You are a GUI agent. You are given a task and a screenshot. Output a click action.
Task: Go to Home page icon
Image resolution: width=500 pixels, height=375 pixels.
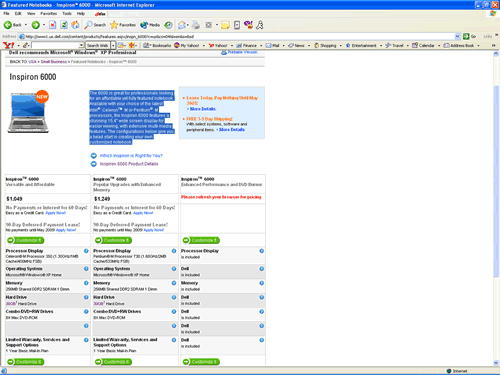pos(76,25)
